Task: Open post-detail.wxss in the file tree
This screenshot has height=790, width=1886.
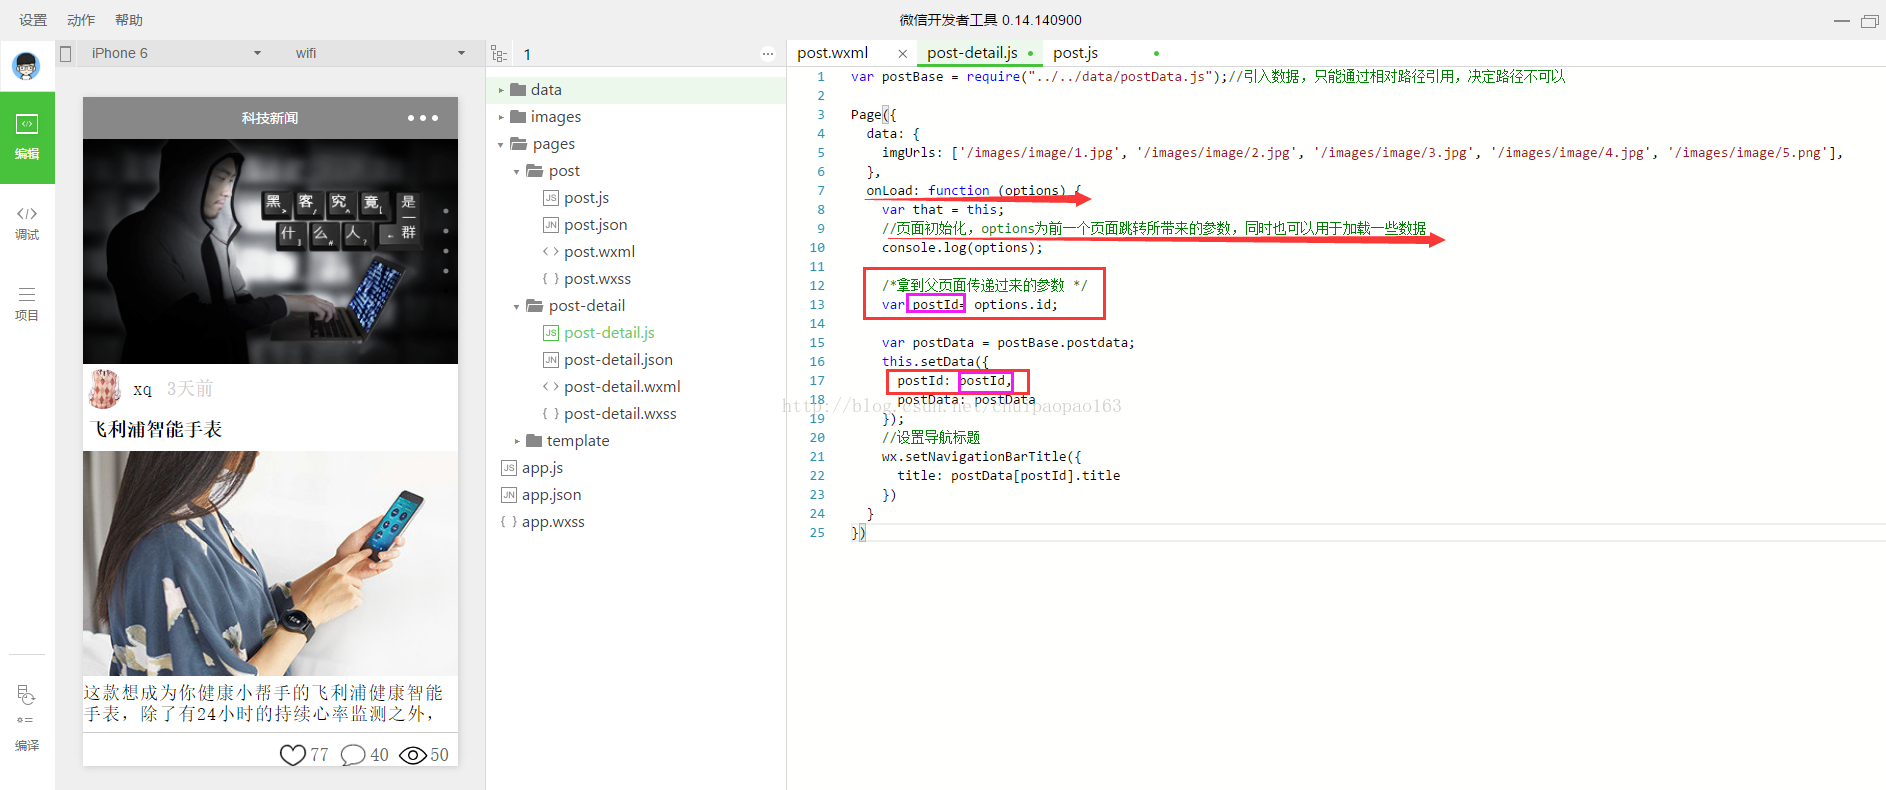Action: click(620, 414)
